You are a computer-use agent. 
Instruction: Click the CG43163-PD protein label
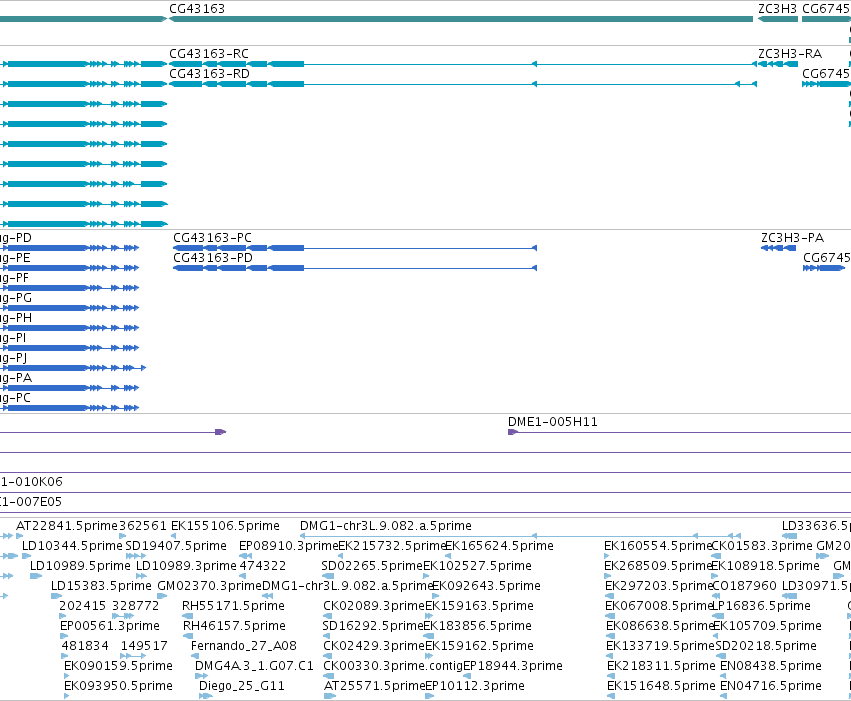pos(213,258)
